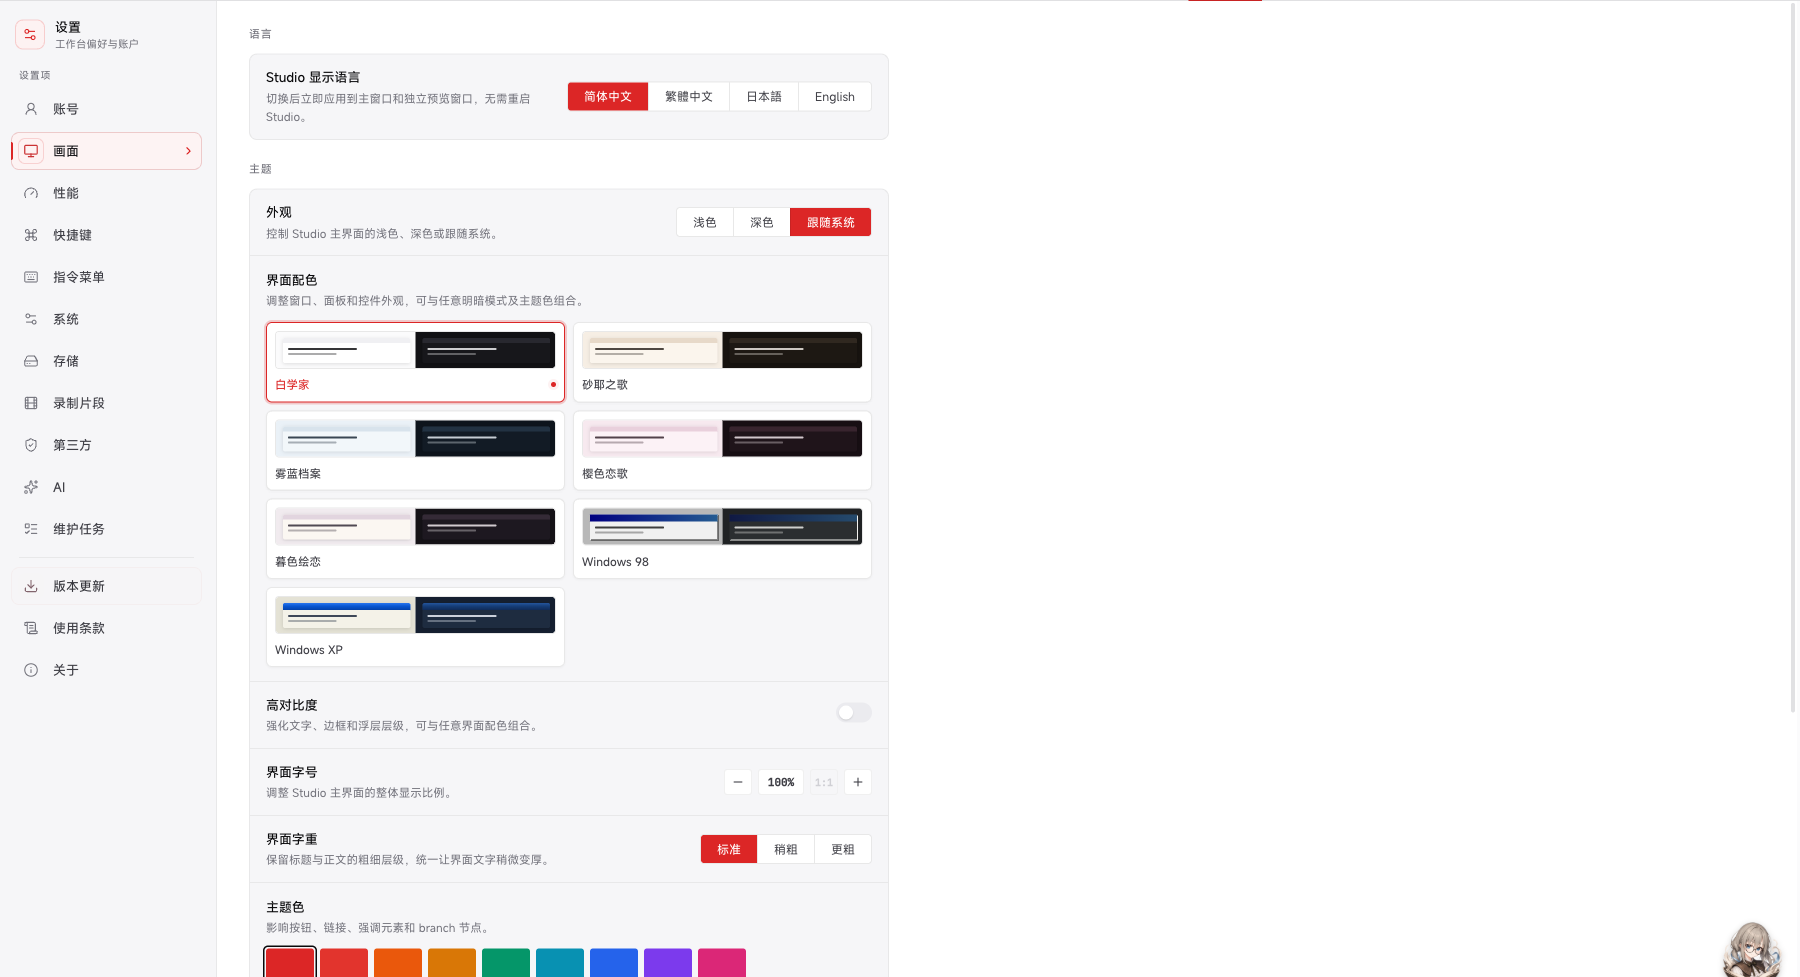The width and height of the screenshot is (1800, 977).
Task: Click the vertical scrollbar on right edge
Action: pyautogui.click(x=1793, y=357)
